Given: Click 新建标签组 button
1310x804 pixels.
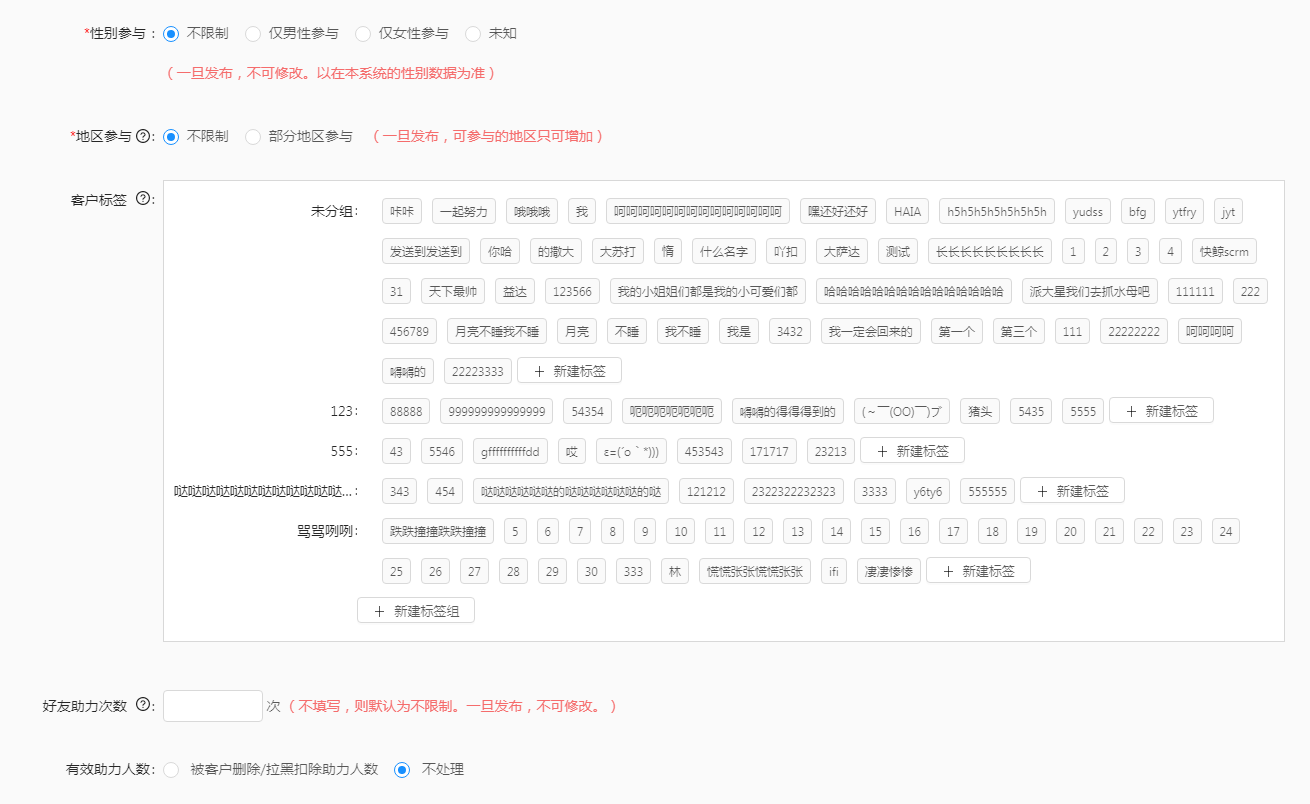Looking at the screenshot, I should click(x=416, y=611).
